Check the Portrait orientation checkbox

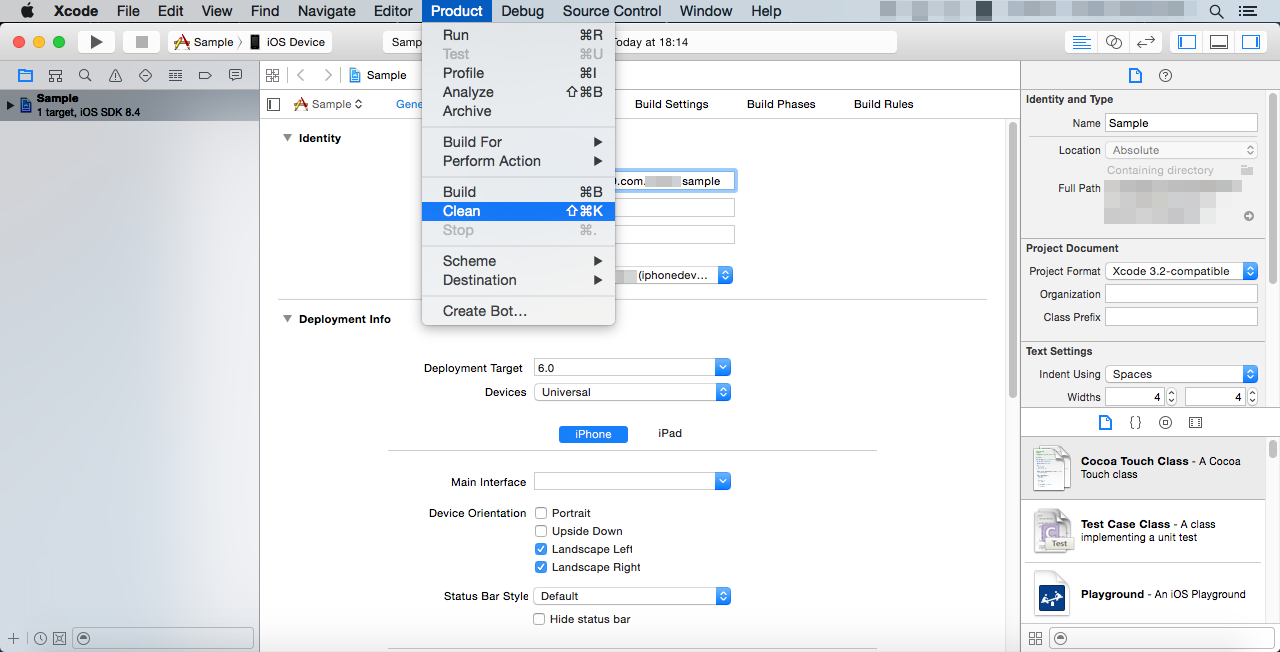coord(540,513)
